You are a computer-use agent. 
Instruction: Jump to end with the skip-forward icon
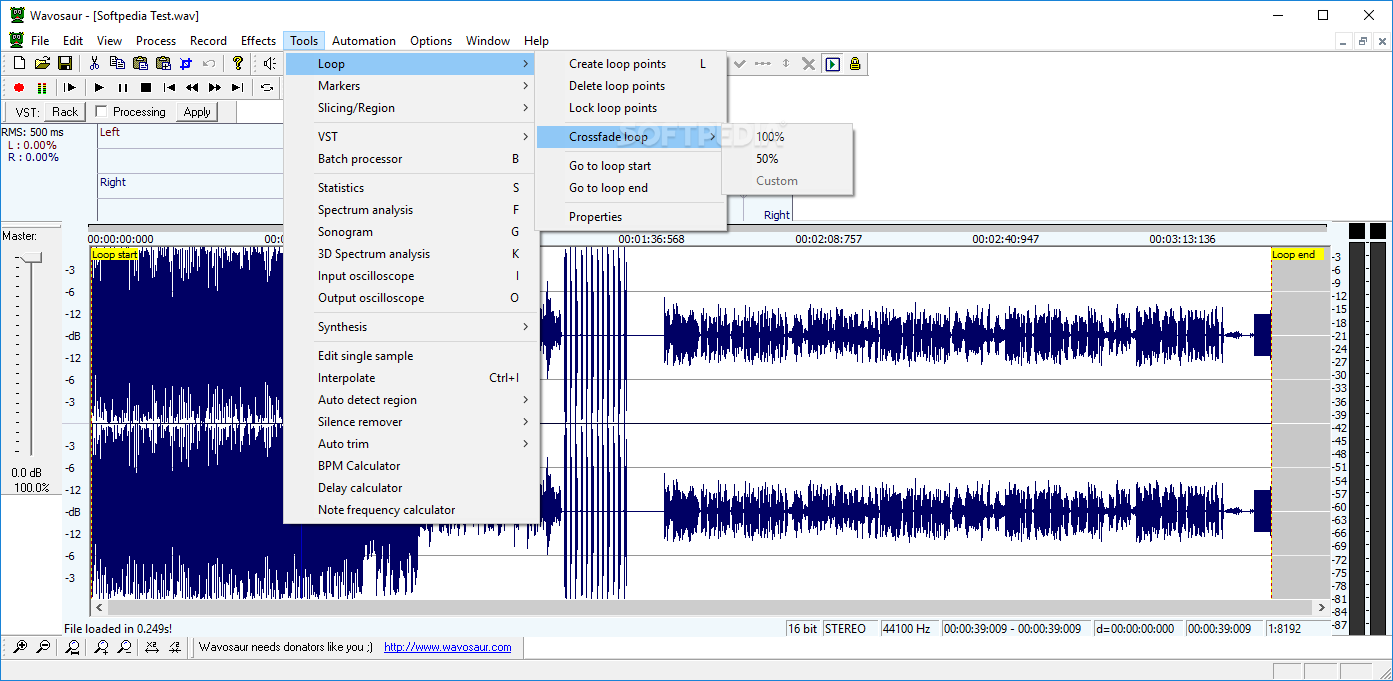(237, 87)
